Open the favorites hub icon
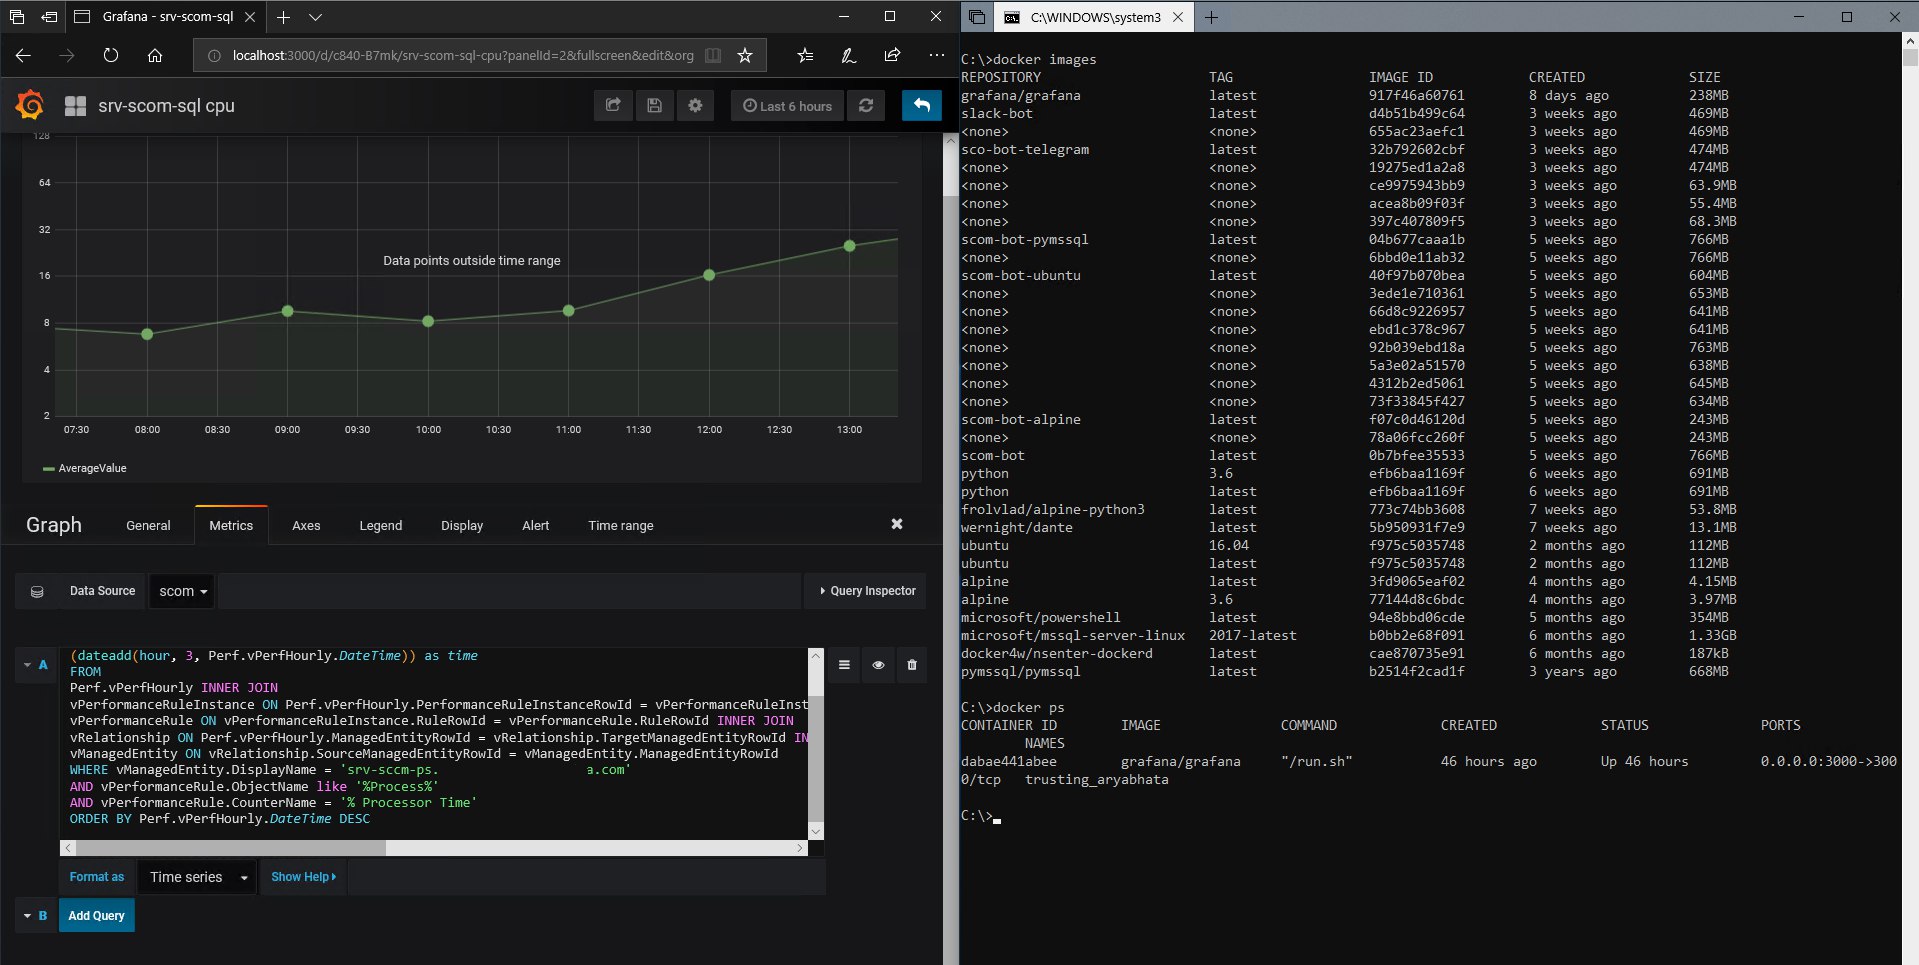Screen dimensions: 1919x965 pos(805,55)
